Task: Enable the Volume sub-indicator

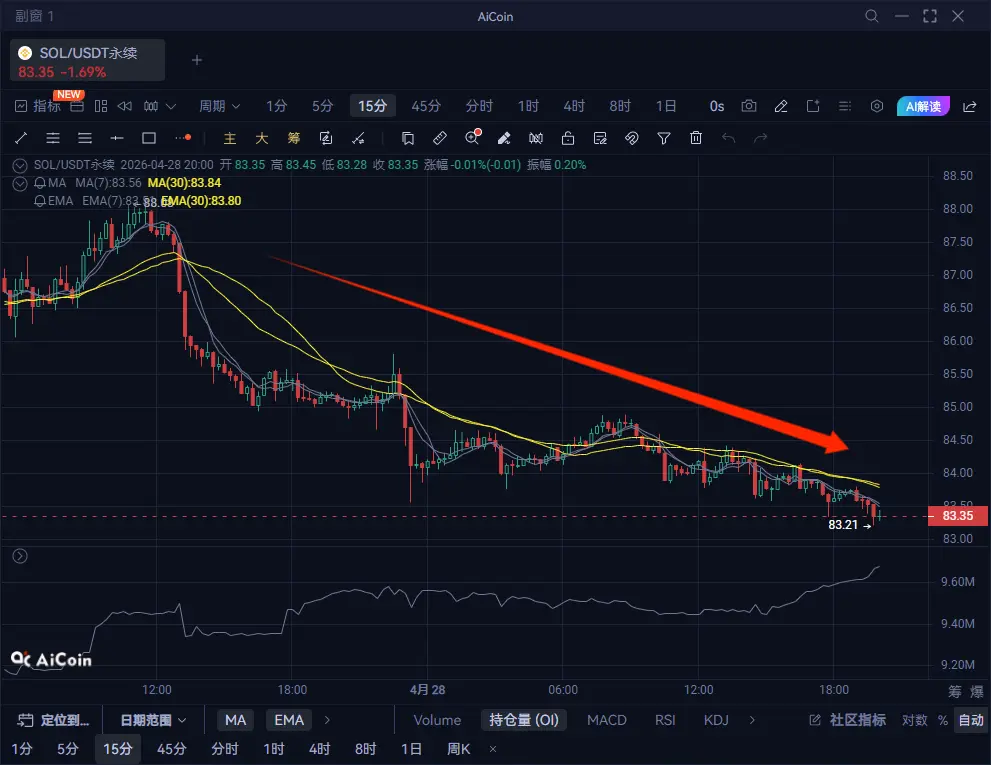Action: coord(437,719)
